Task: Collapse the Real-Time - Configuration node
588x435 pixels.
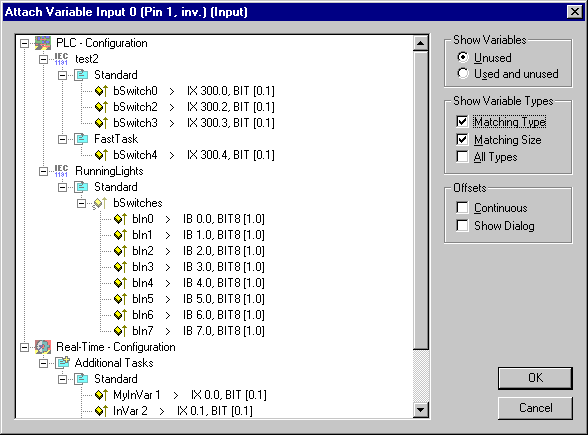Action: pyautogui.click(x=24, y=347)
